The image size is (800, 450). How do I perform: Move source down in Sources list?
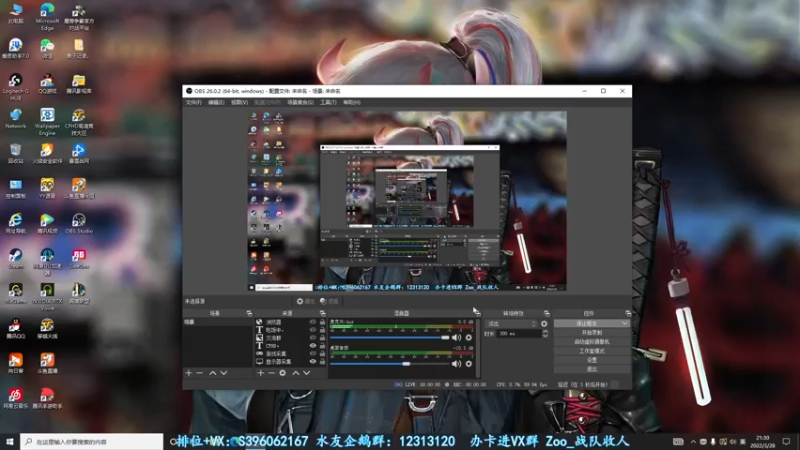pyautogui.click(x=307, y=373)
